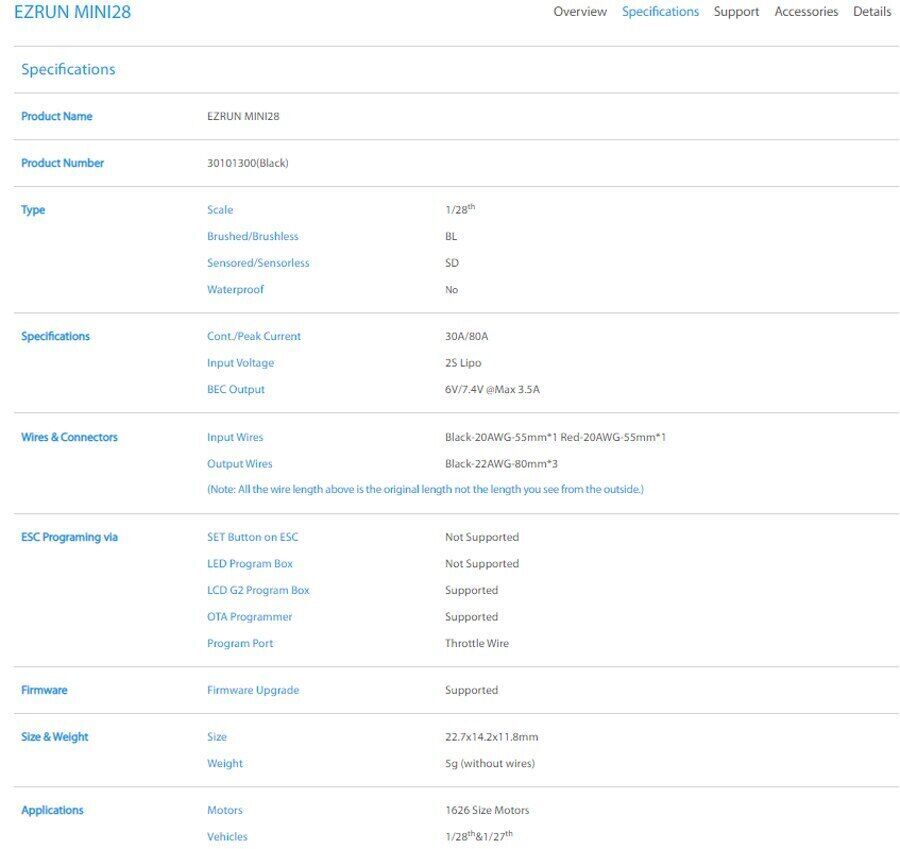Viewport: 900px width, 849px height.
Task: Click the LCD G2 Program Box label
Action: click(258, 591)
